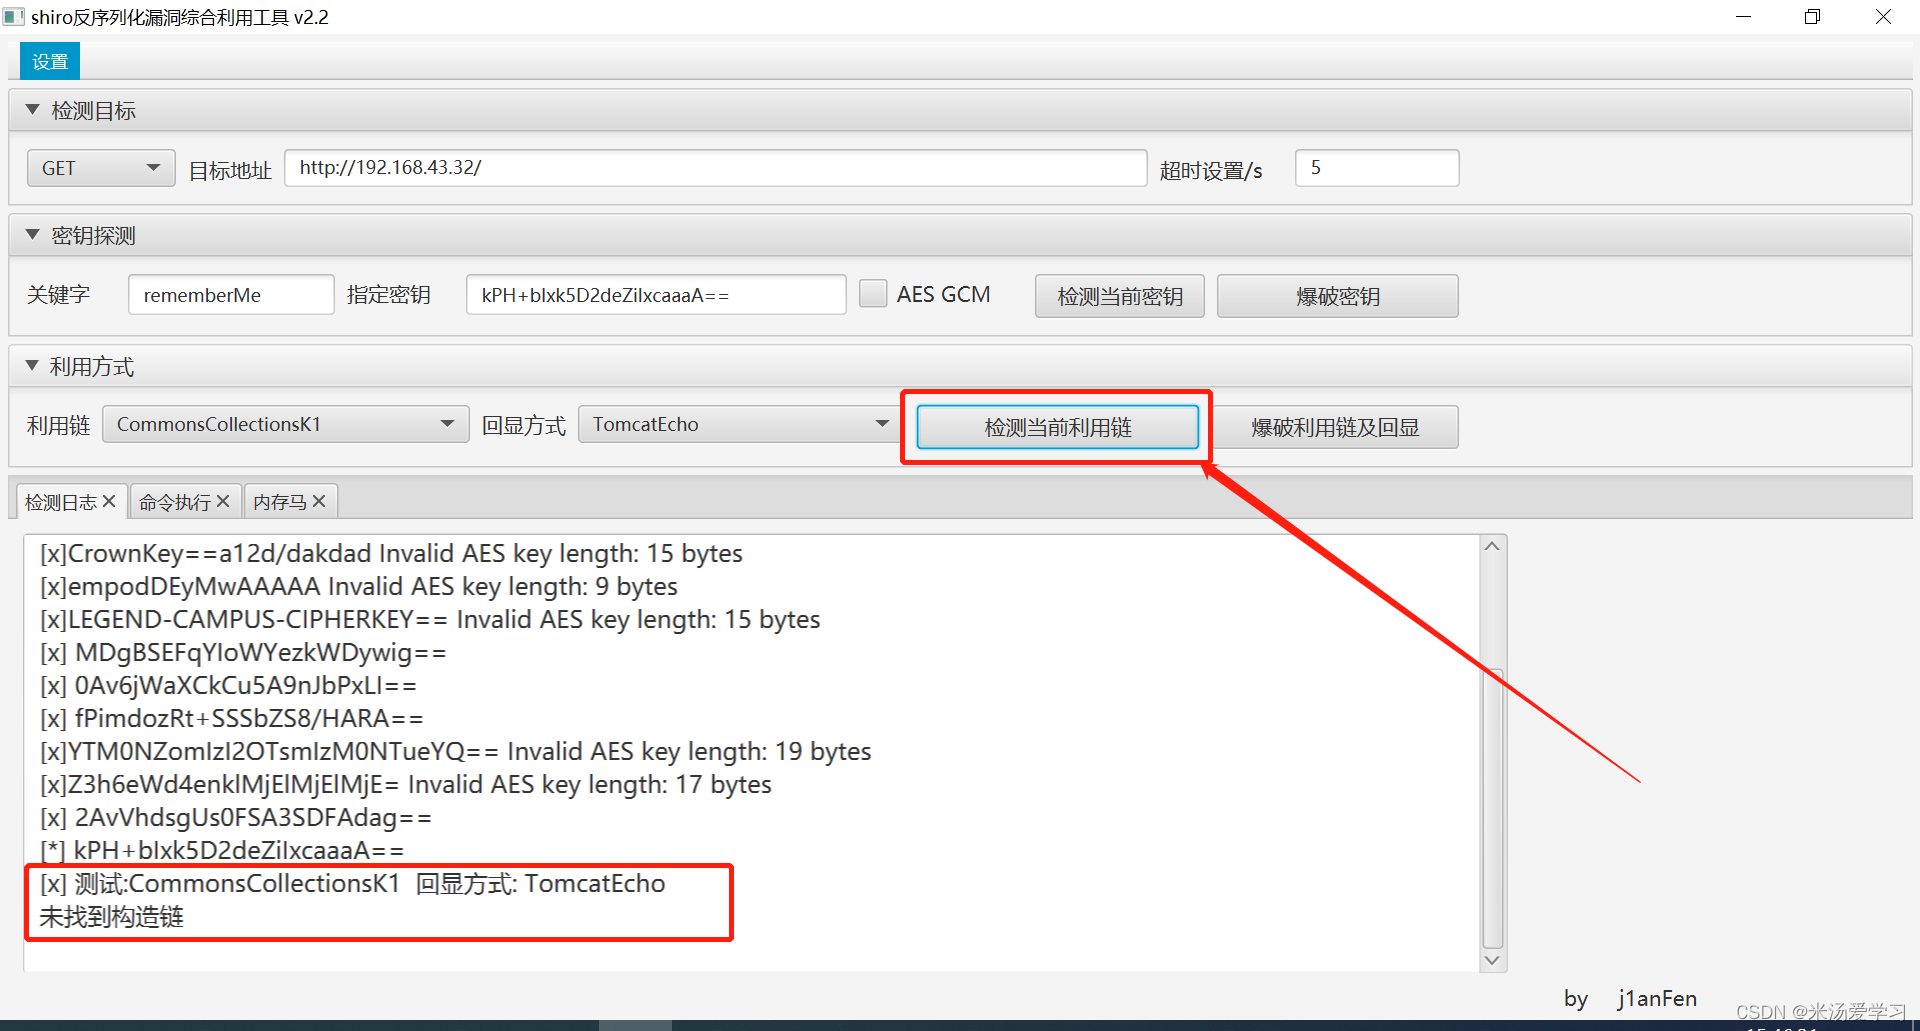The image size is (1920, 1031).
Task: Click log line MDgBSEFqYloWYezkWDywig==
Action: (243, 653)
